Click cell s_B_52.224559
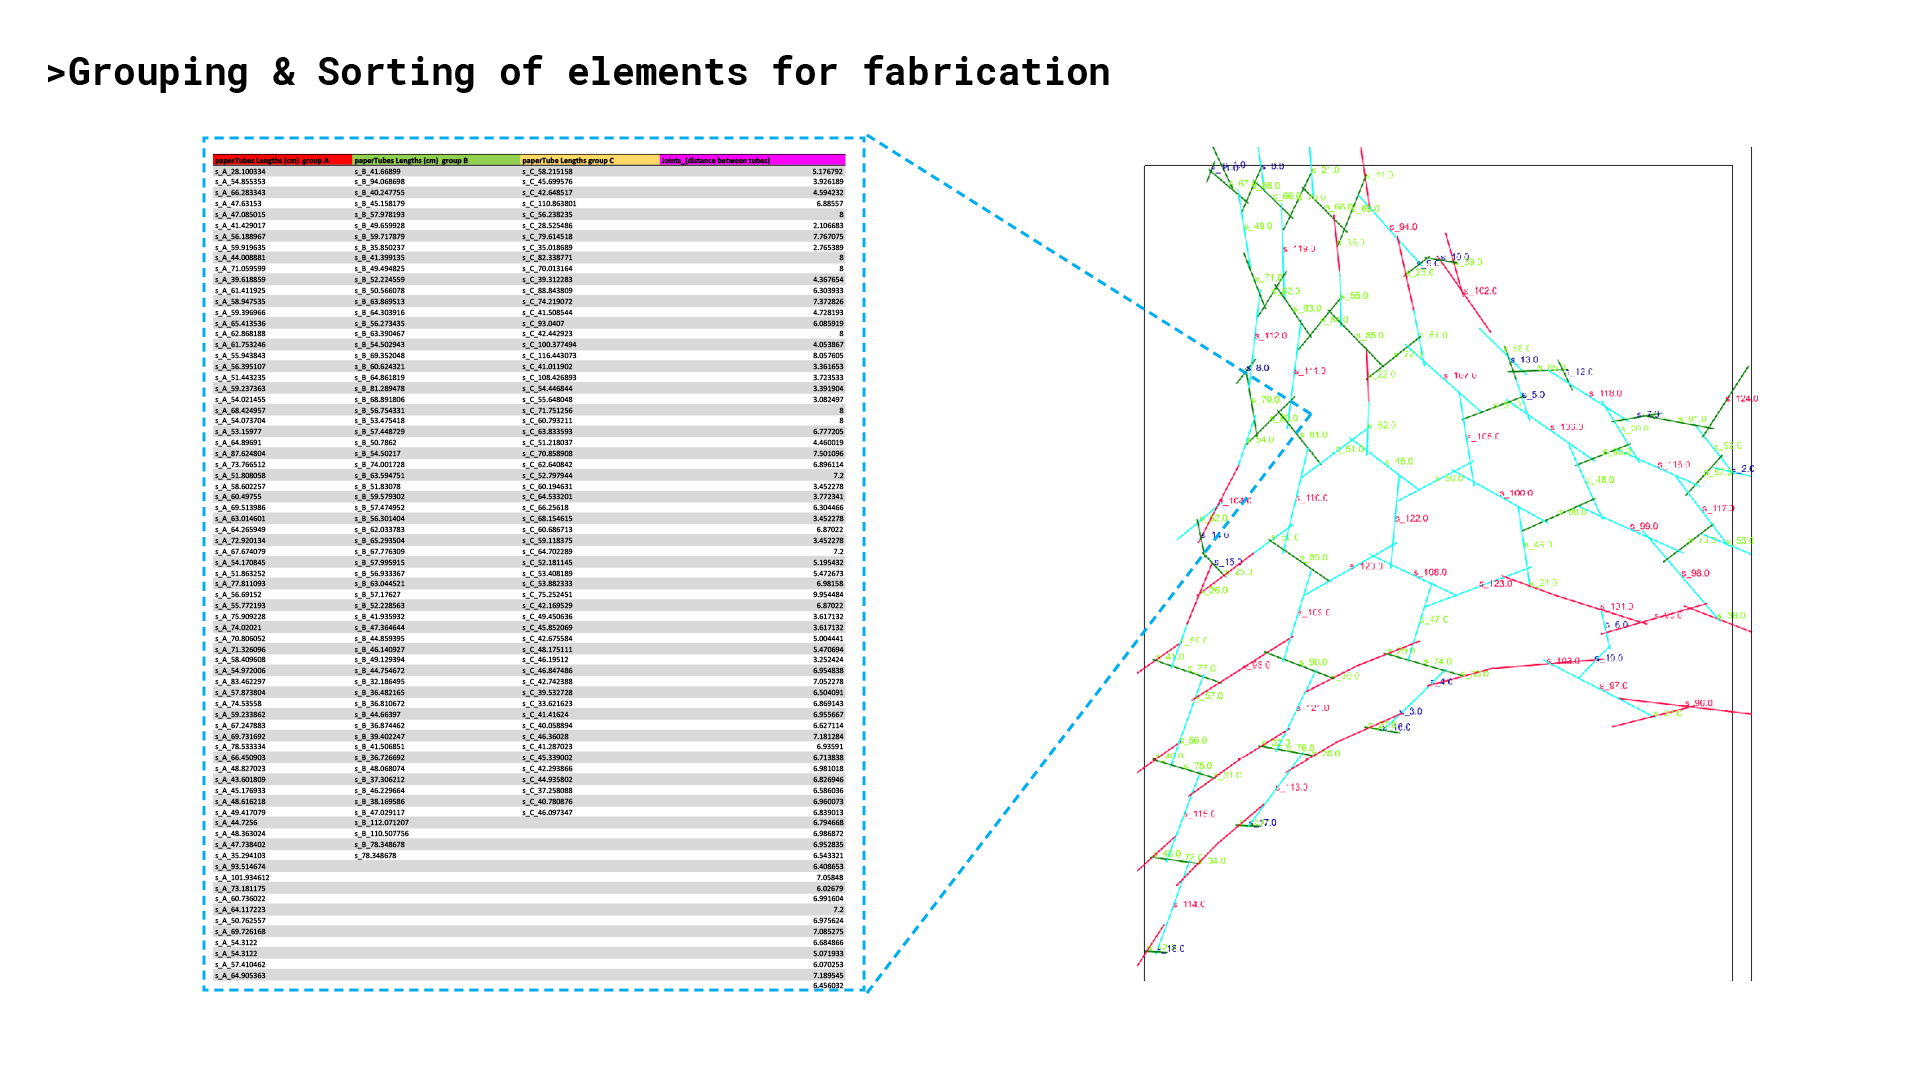 pyautogui.click(x=380, y=280)
